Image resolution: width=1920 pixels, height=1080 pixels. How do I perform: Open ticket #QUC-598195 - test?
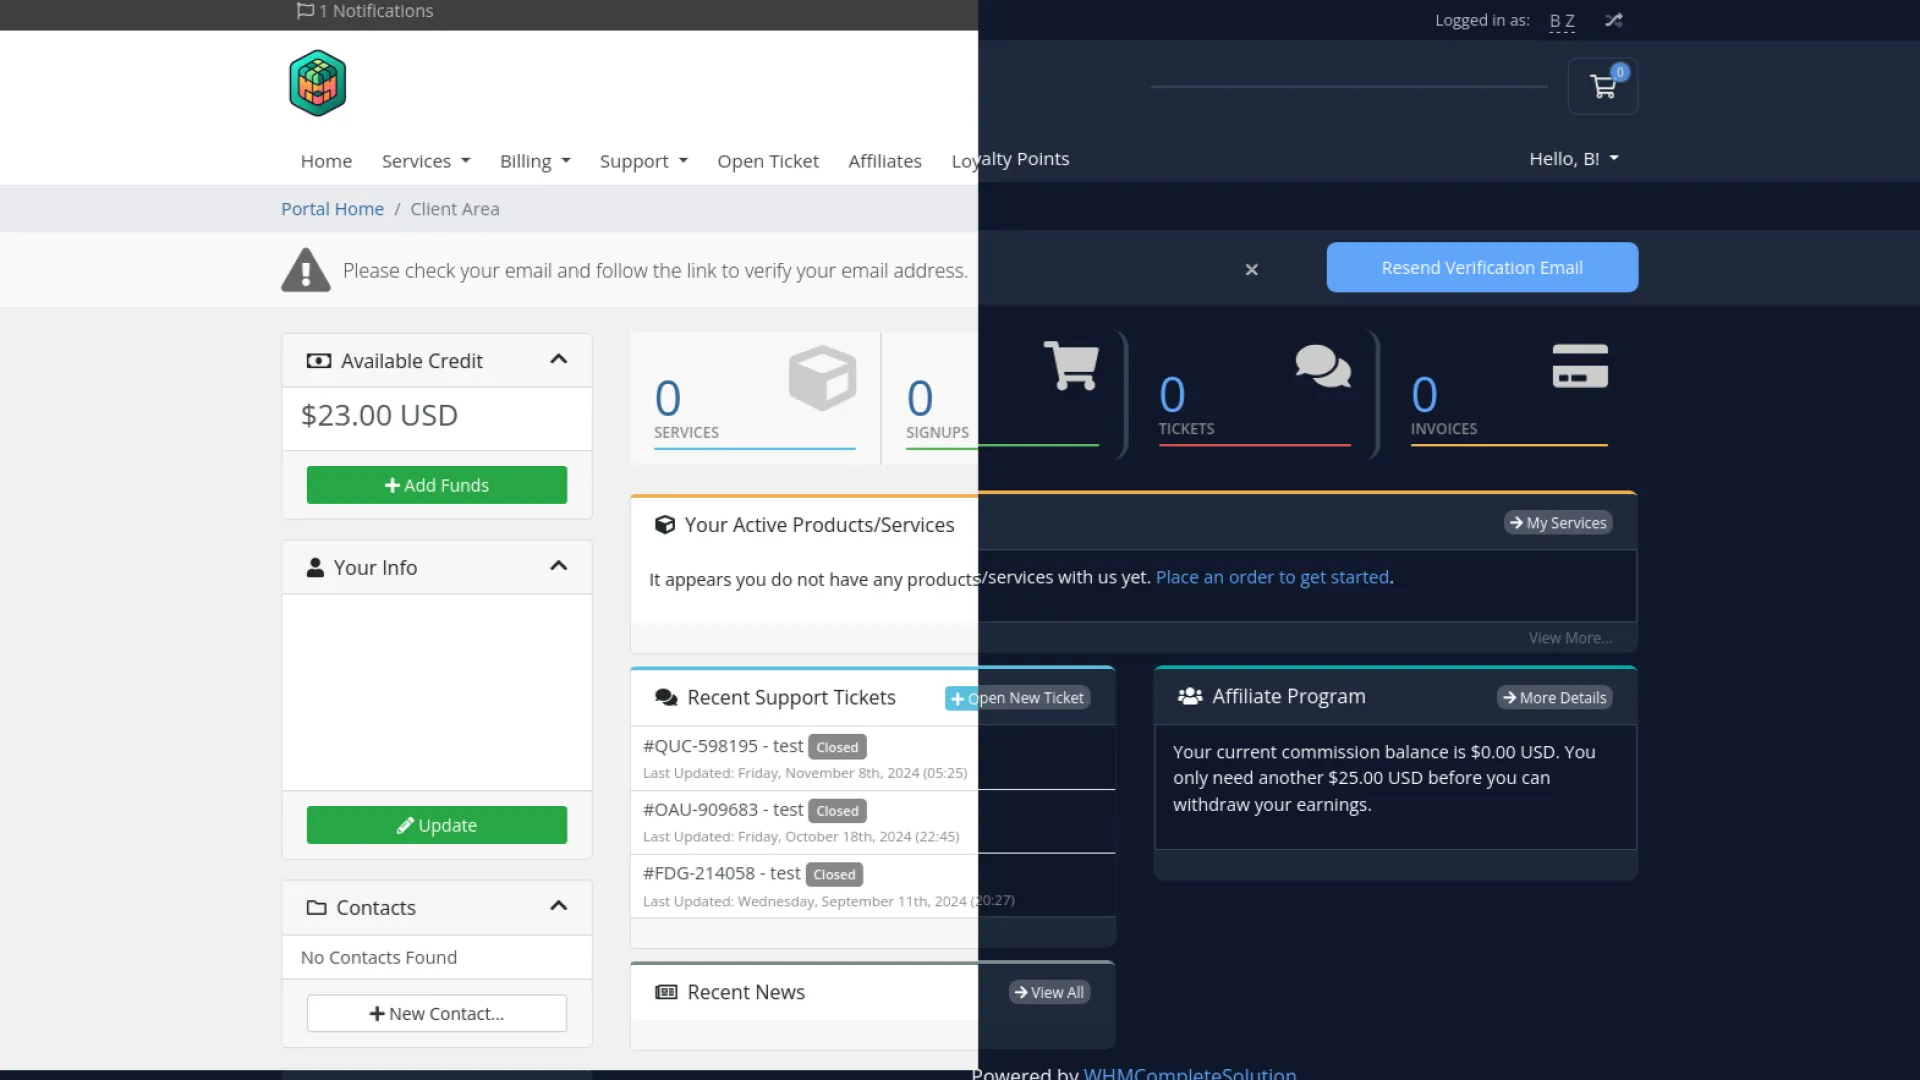[x=723, y=746]
